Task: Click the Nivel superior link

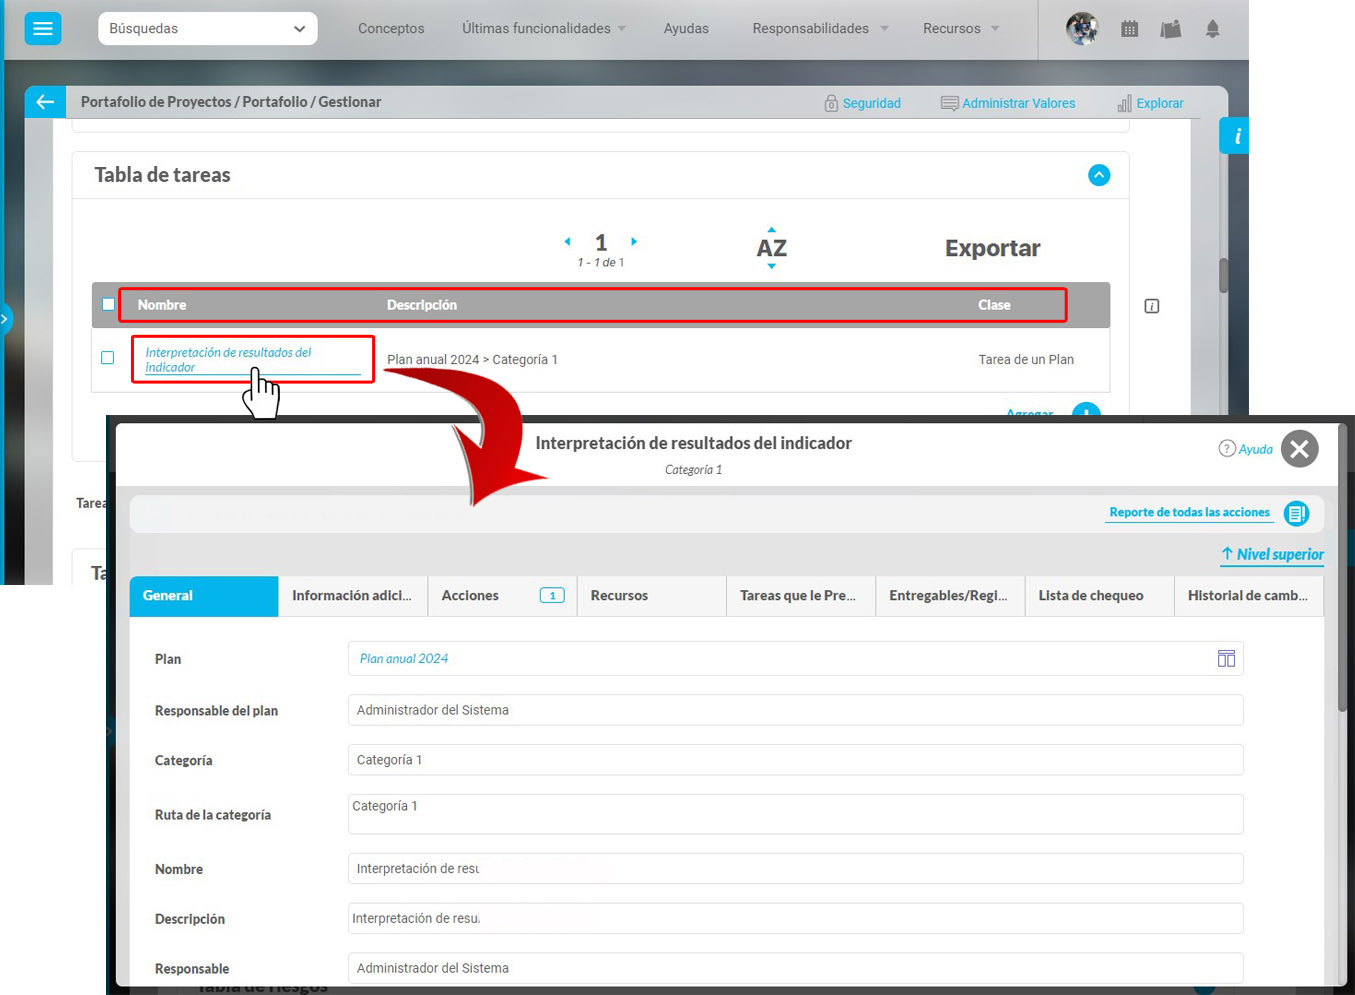Action: [x=1272, y=554]
